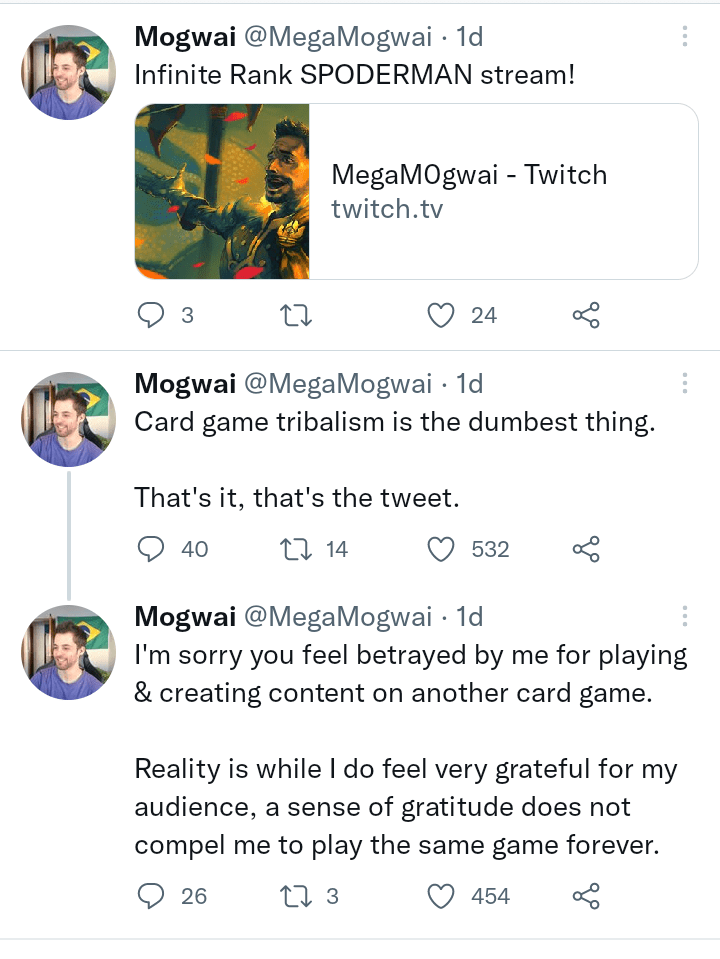Open the three-dot menu on the apology tweet
The width and height of the screenshot is (720, 959).
(x=684, y=616)
